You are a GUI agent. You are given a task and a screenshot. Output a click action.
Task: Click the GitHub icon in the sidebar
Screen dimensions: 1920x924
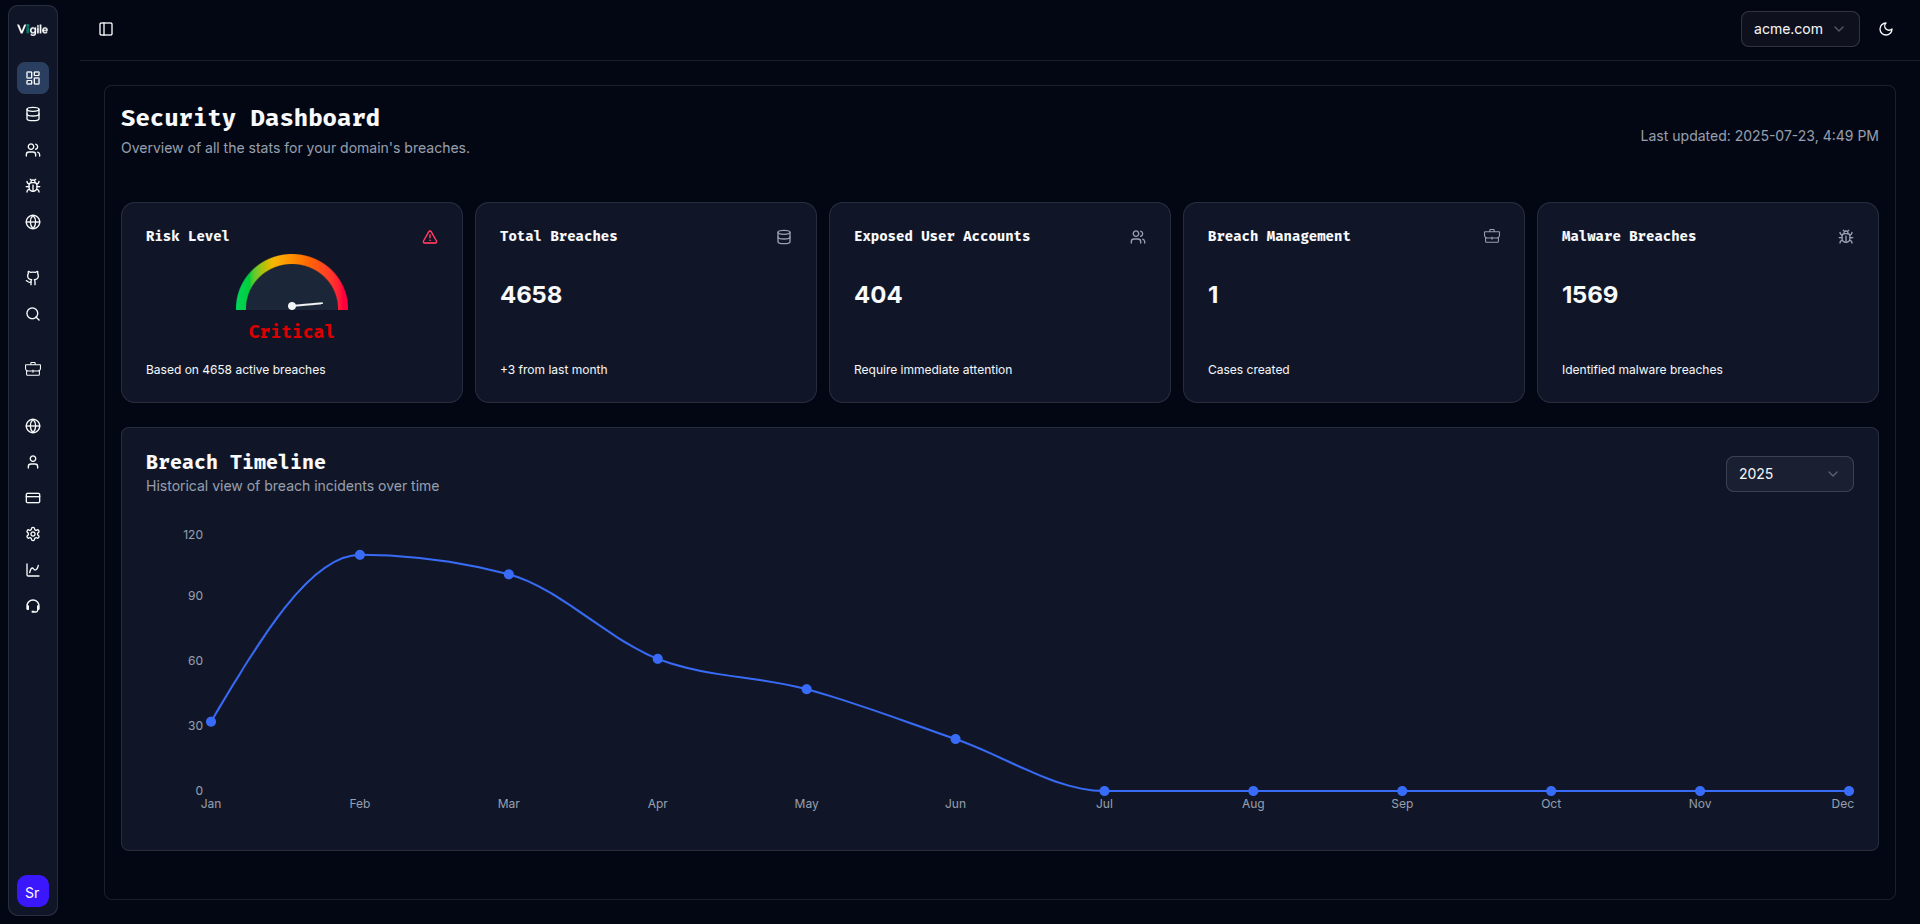click(33, 278)
